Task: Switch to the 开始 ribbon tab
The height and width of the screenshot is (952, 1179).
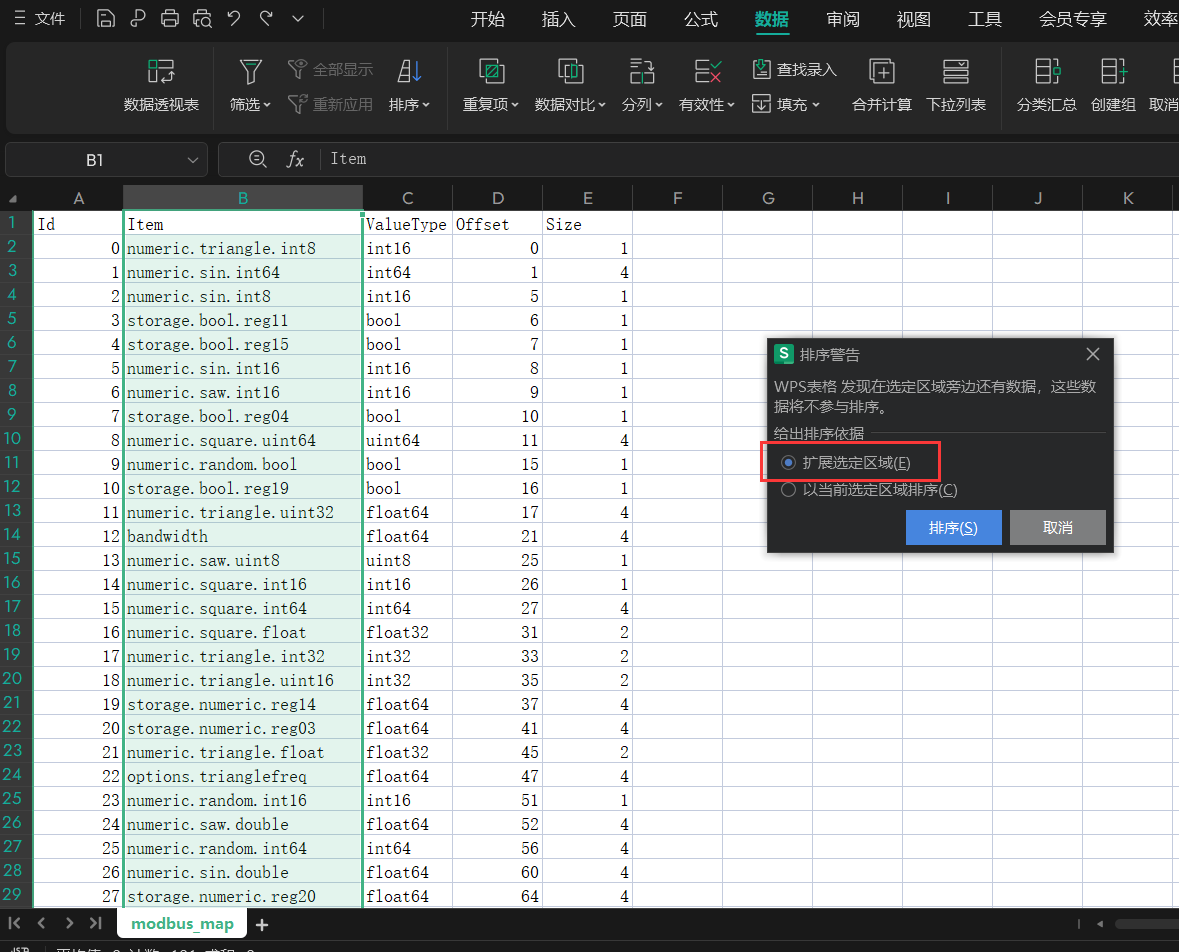Action: tap(487, 19)
